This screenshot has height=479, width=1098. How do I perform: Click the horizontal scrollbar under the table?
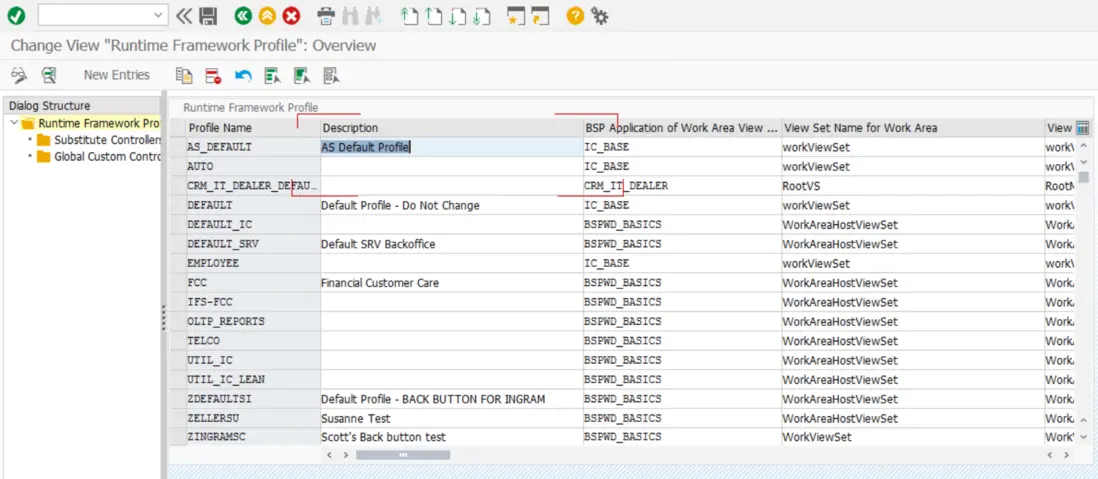coord(403,455)
